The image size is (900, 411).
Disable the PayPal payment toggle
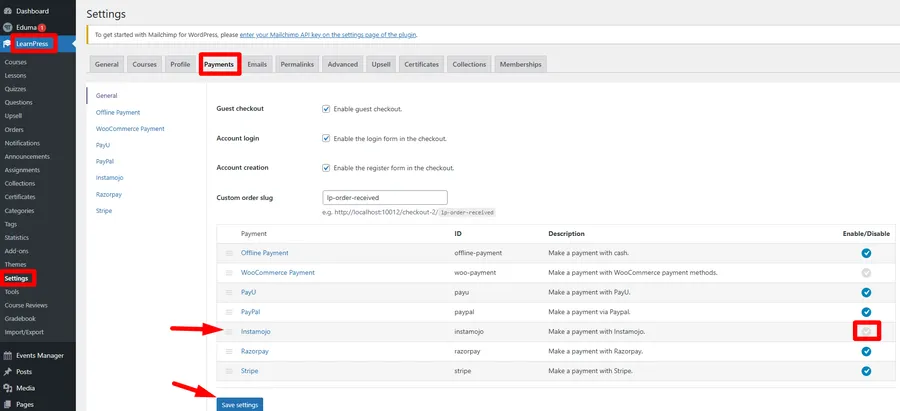(x=866, y=312)
